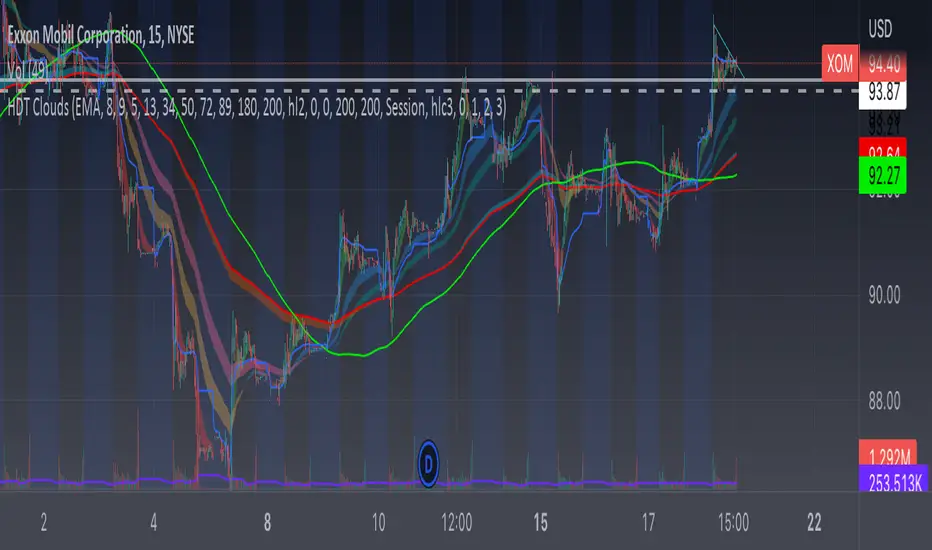The height and width of the screenshot is (550, 932).
Task: Click the 90.00 price axis label
Action: (884, 296)
